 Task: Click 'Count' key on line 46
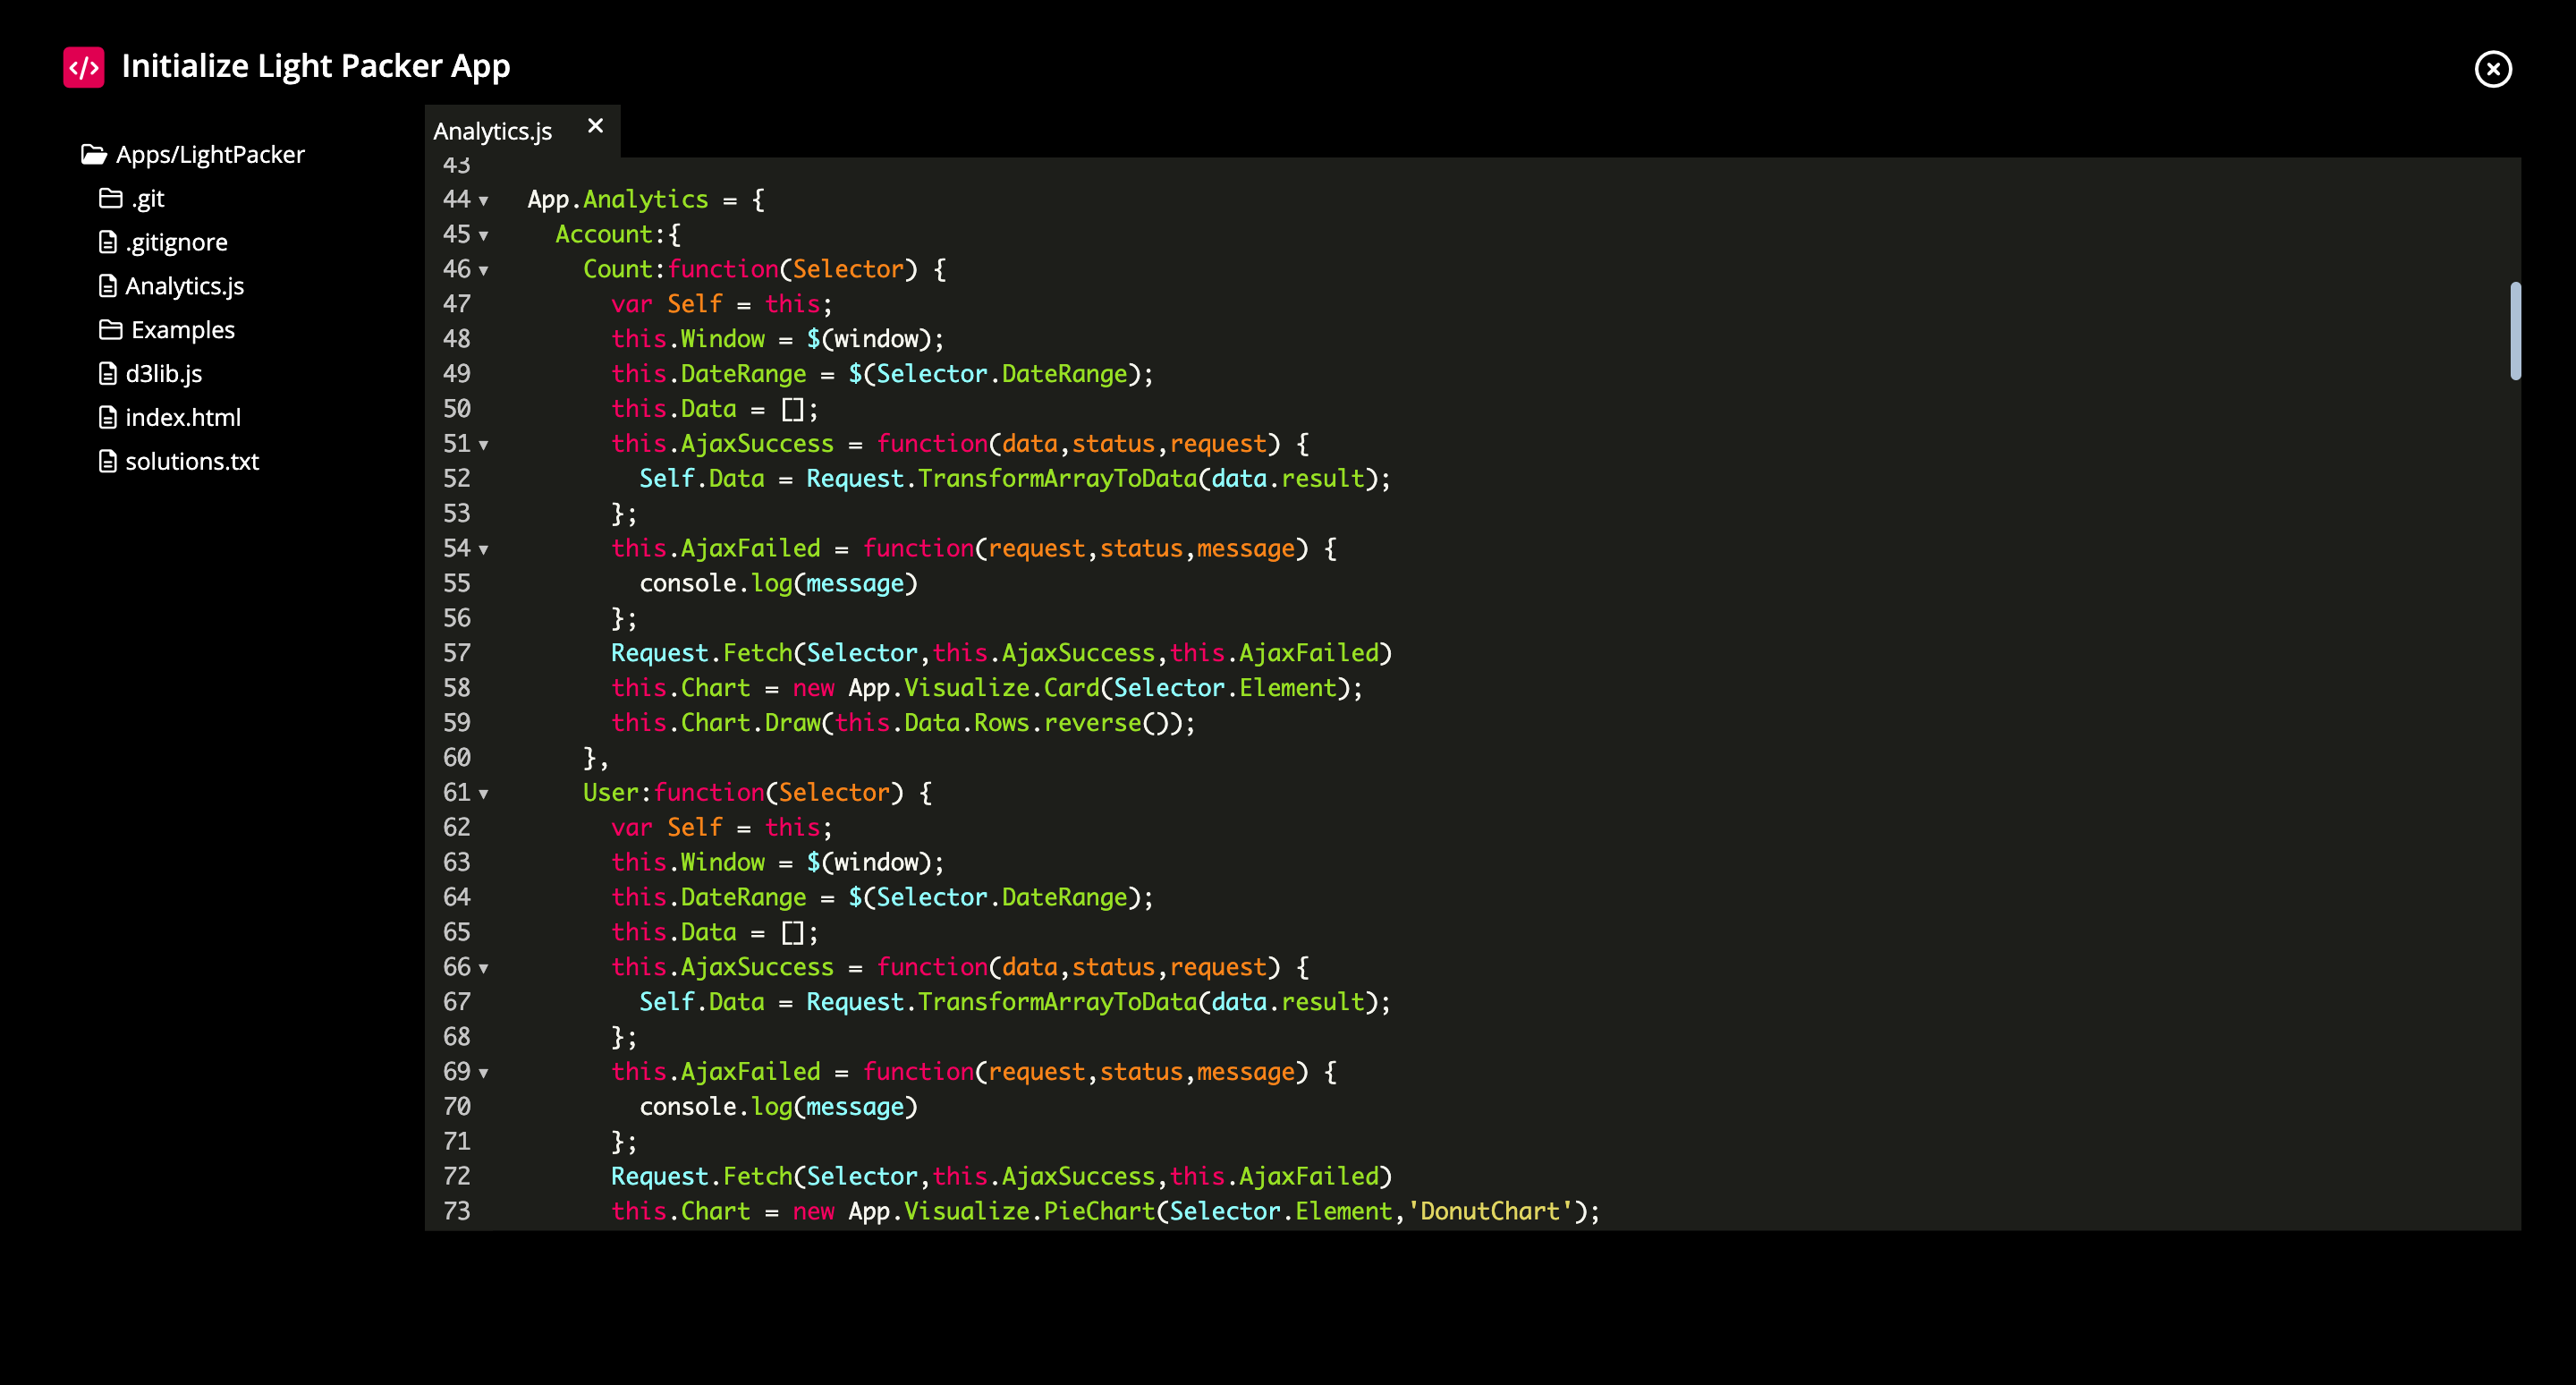pos(618,269)
